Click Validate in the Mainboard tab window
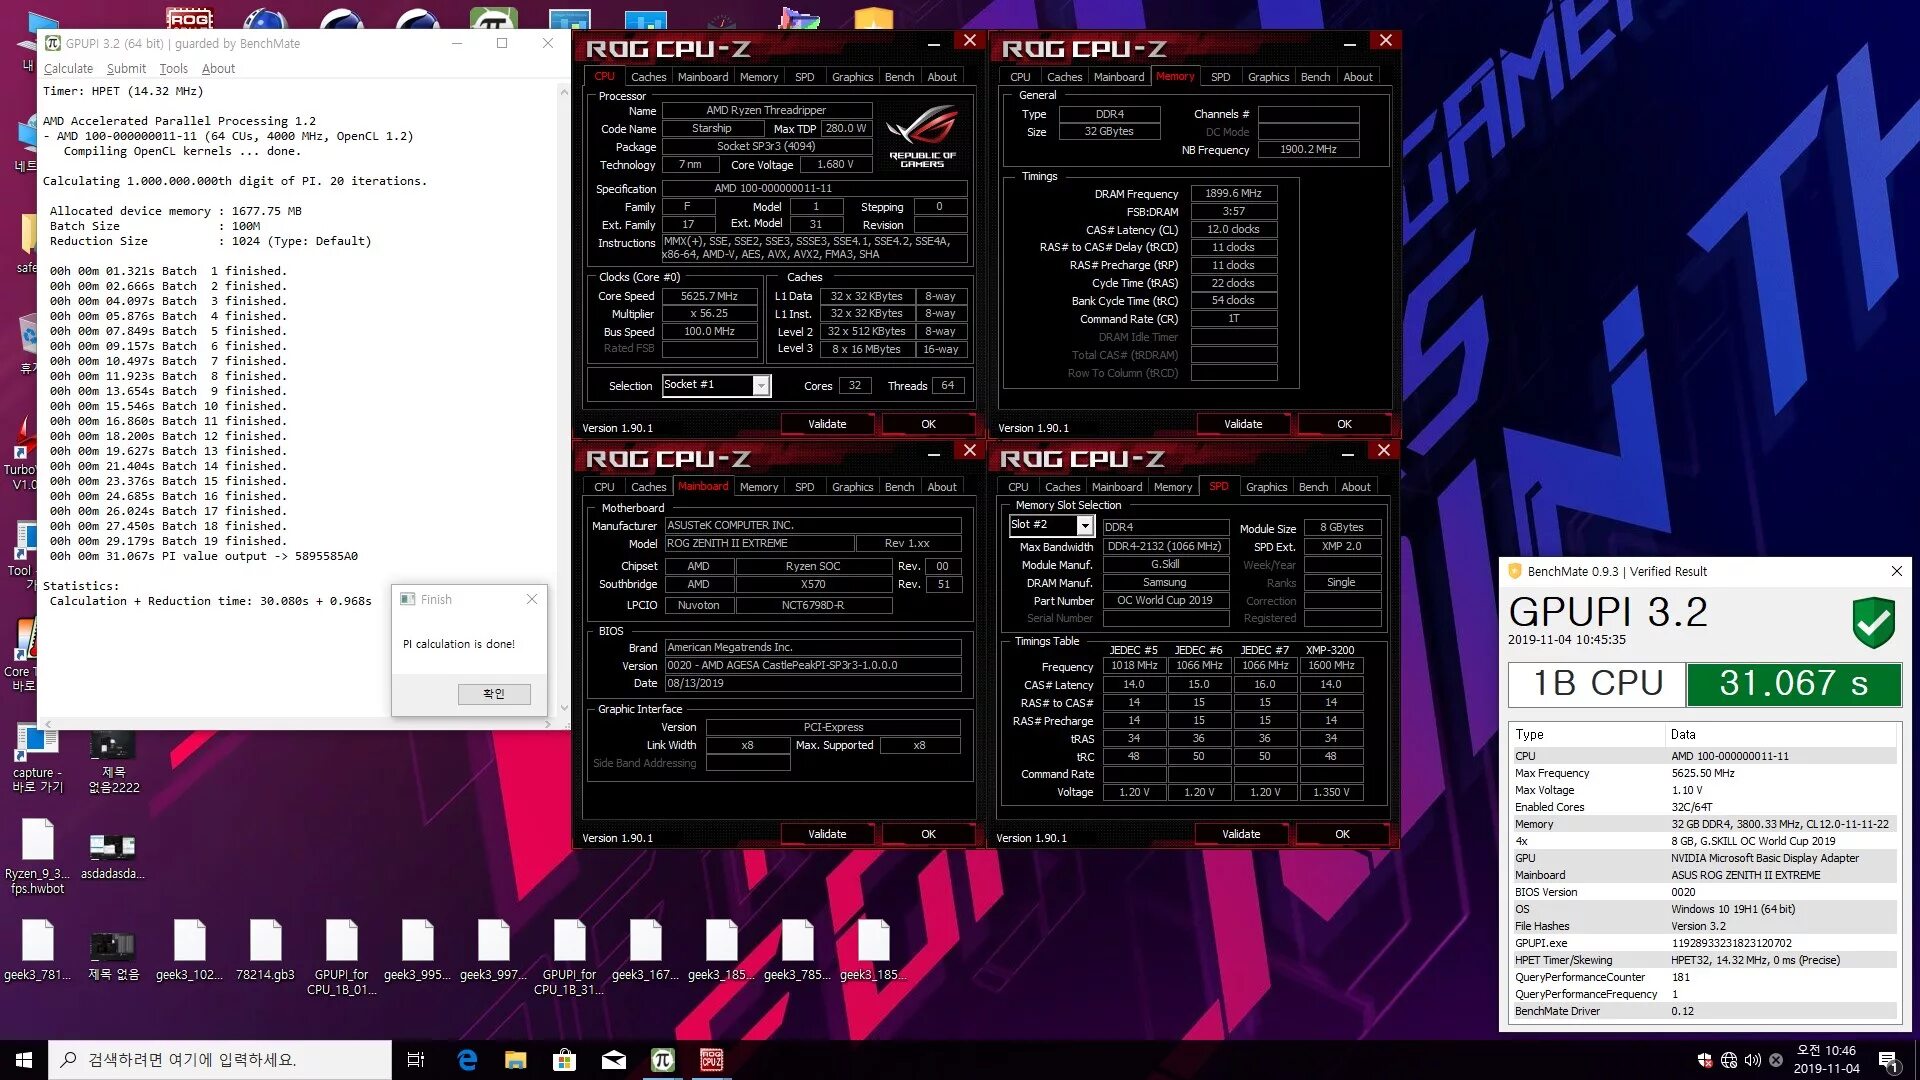The image size is (1920, 1080). pyautogui.click(x=827, y=834)
